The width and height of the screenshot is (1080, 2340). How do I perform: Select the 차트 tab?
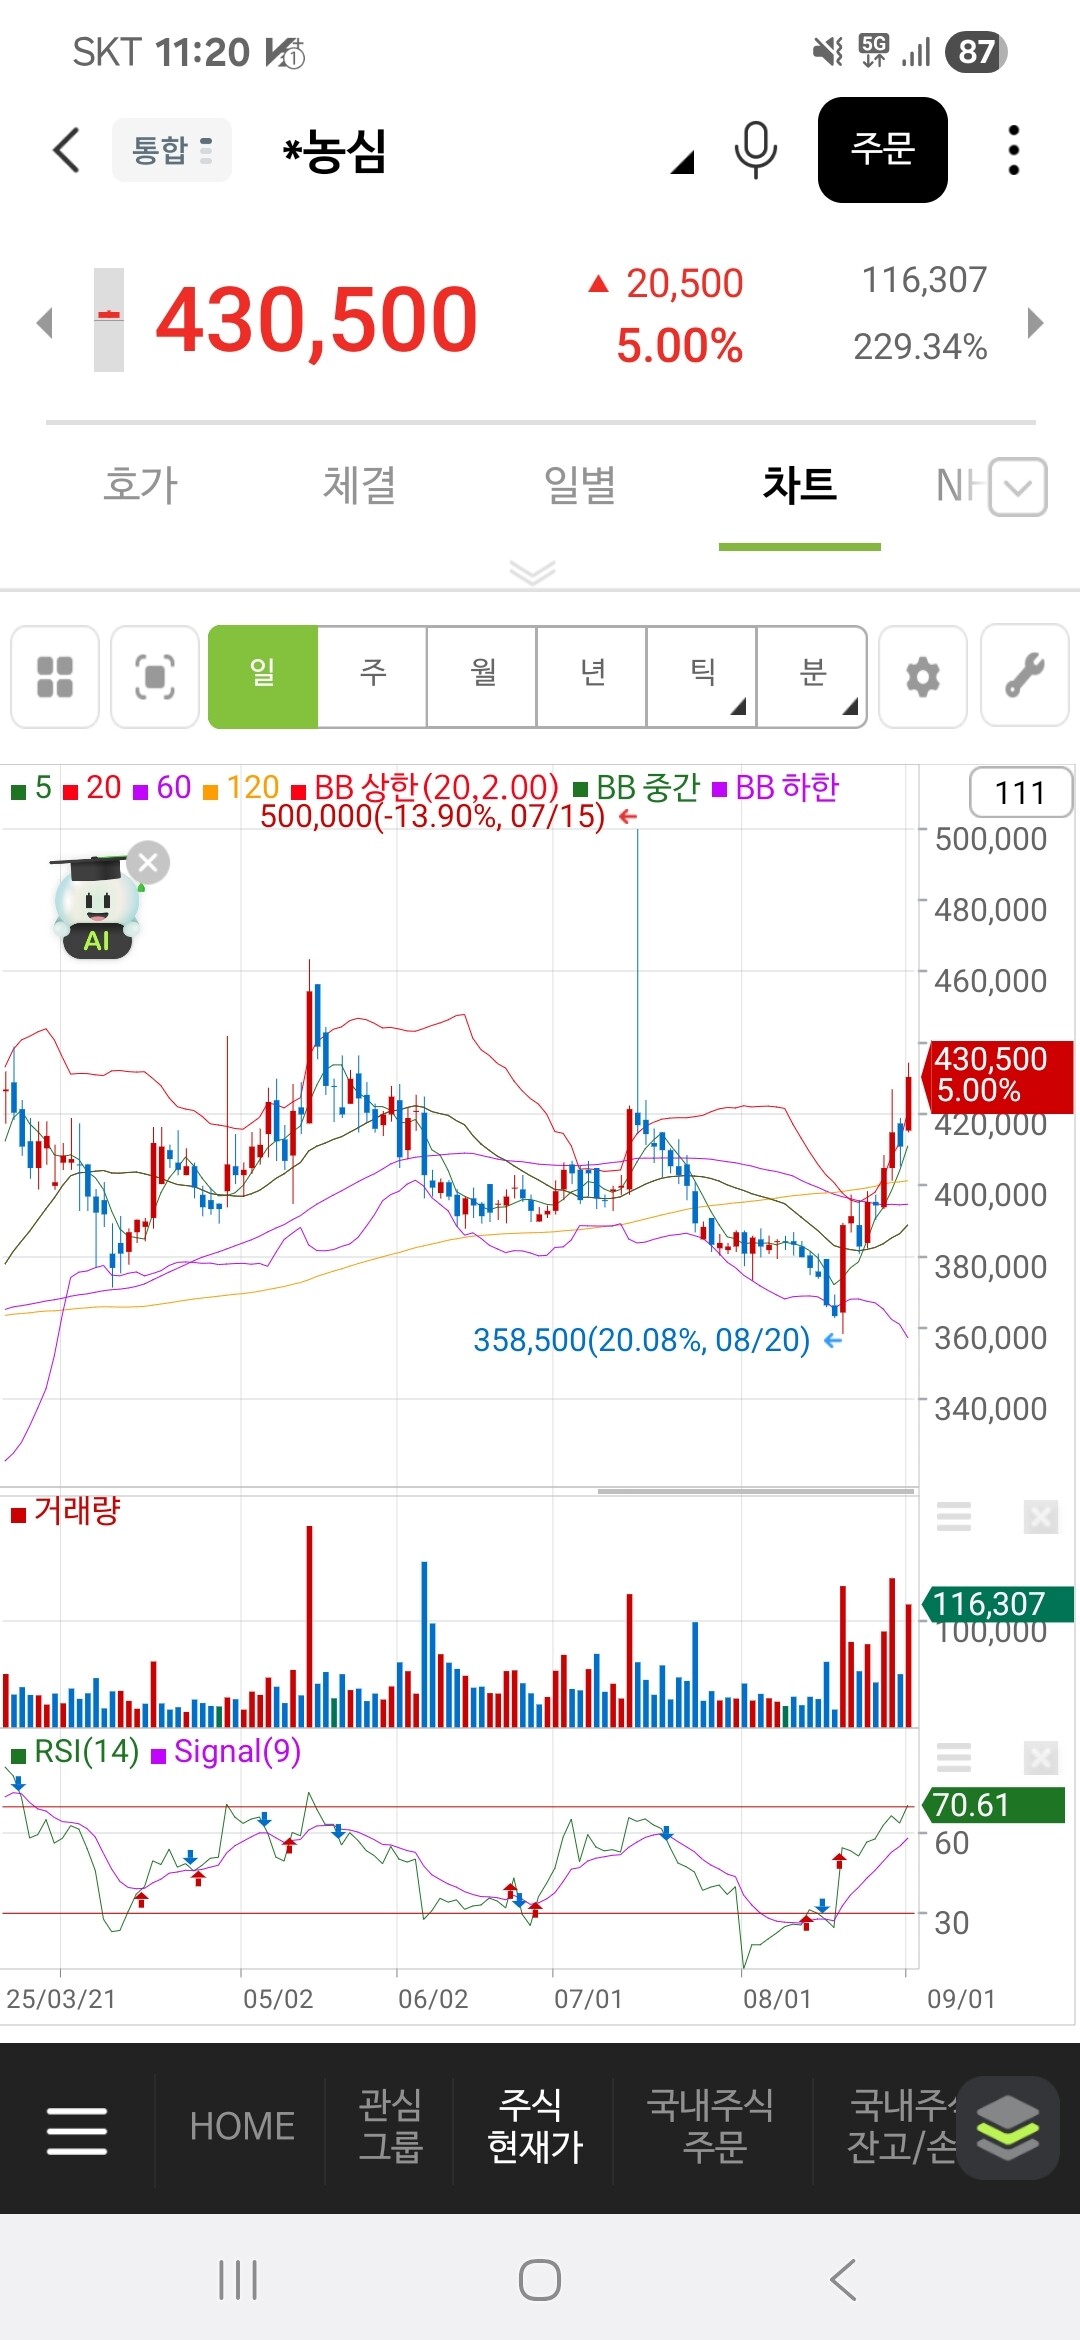click(799, 485)
